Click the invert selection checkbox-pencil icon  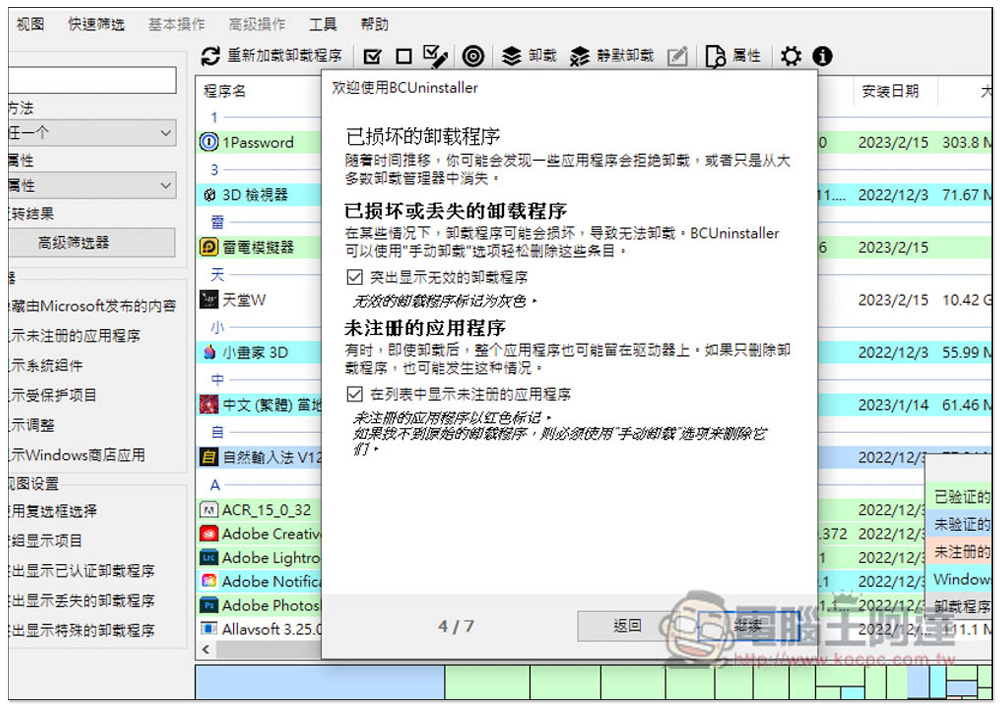click(436, 56)
